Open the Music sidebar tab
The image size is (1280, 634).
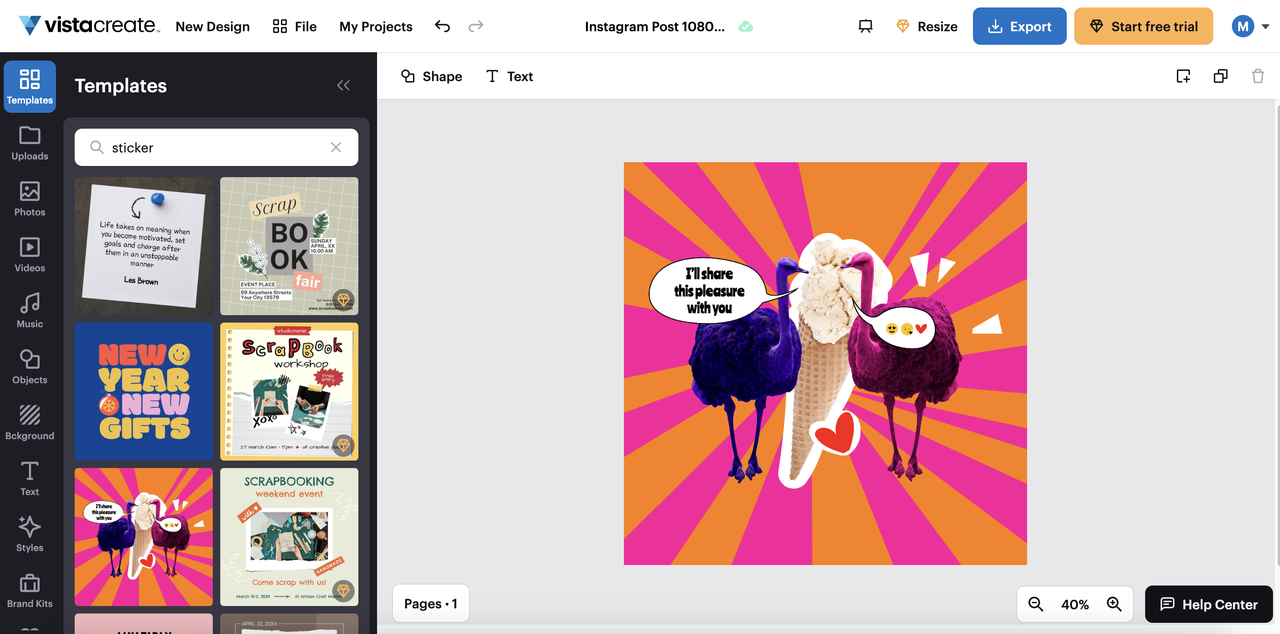click(30, 310)
